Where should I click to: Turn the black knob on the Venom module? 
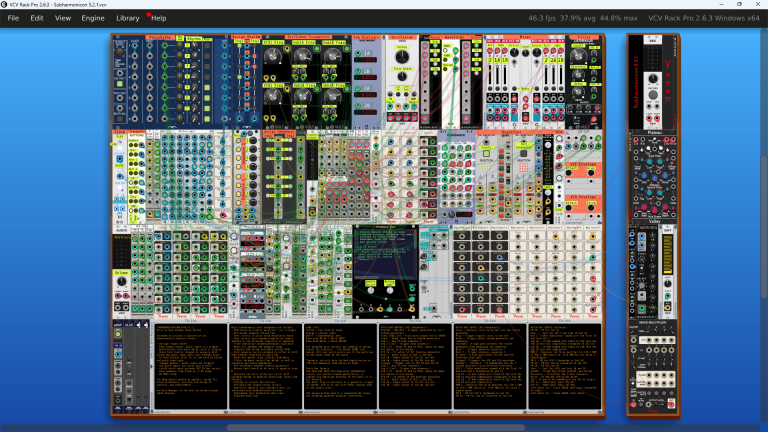click(x=653, y=78)
